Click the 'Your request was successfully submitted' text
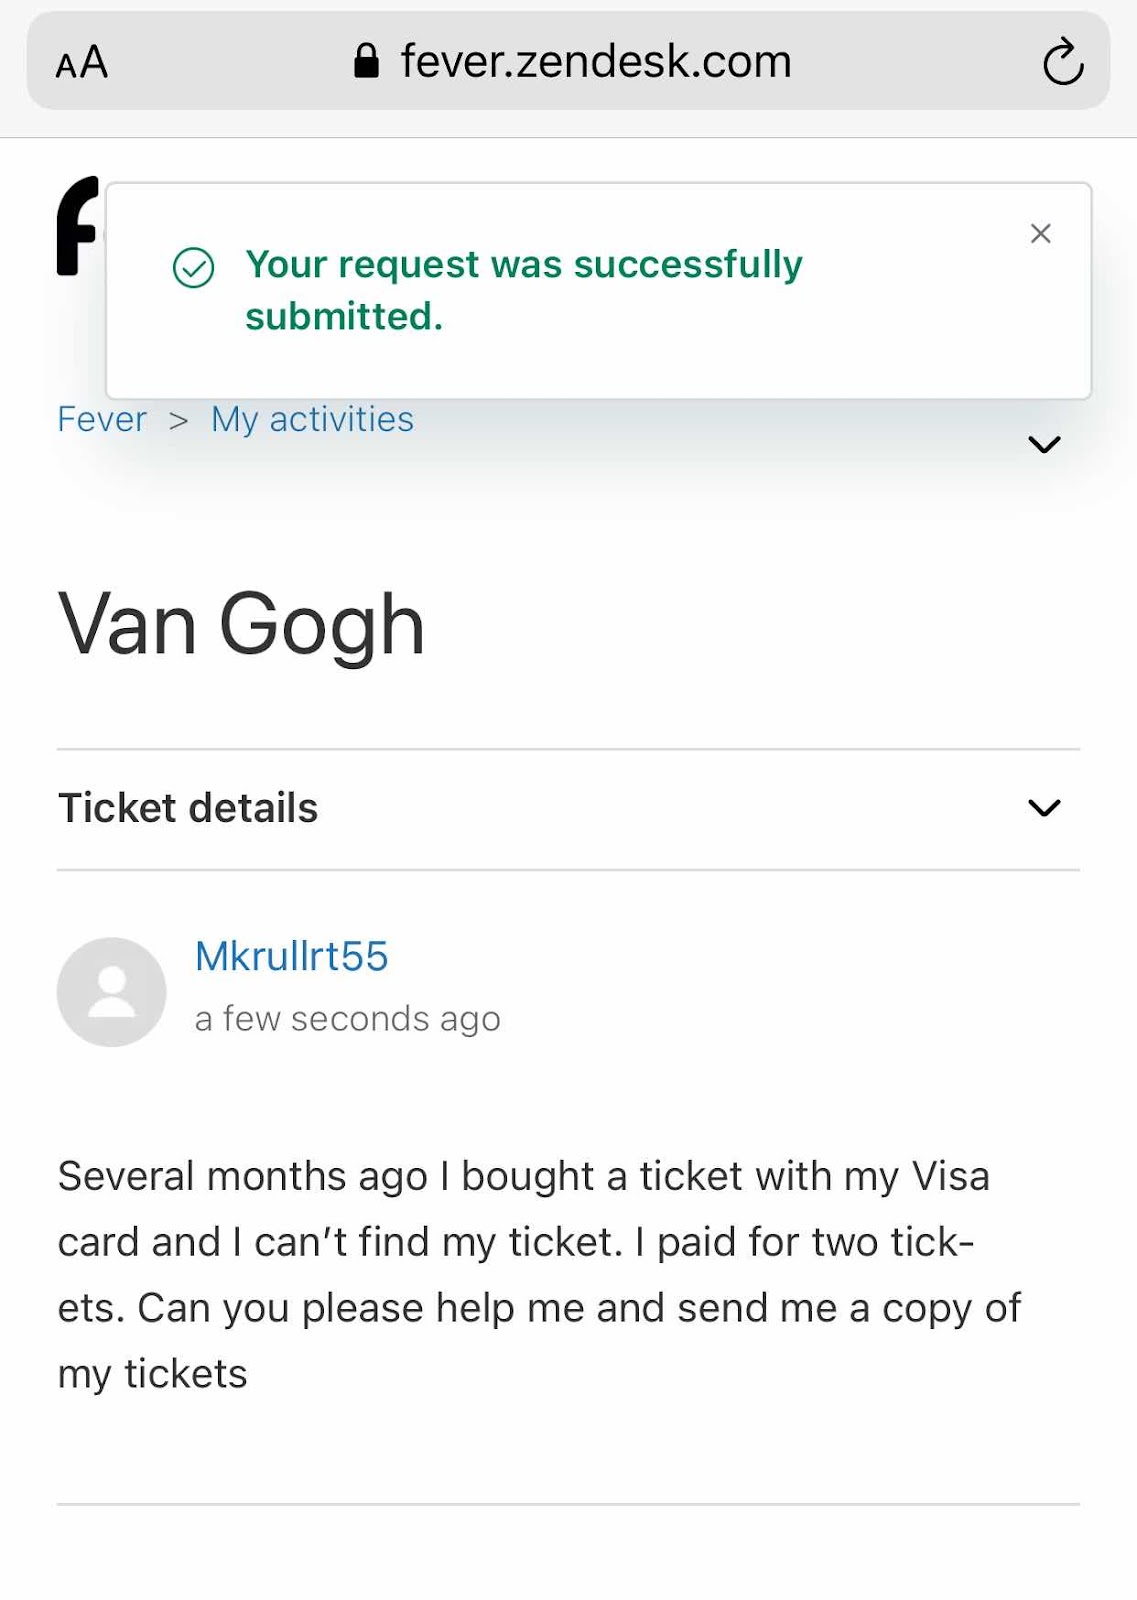This screenshot has width=1137, height=1600. pos(524,290)
